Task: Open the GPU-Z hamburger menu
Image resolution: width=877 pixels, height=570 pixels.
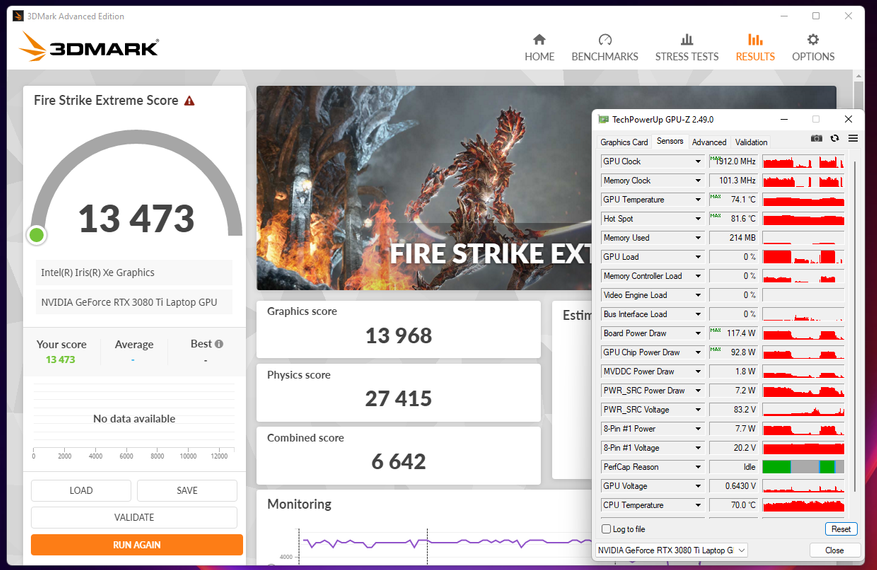Action: point(853,138)
